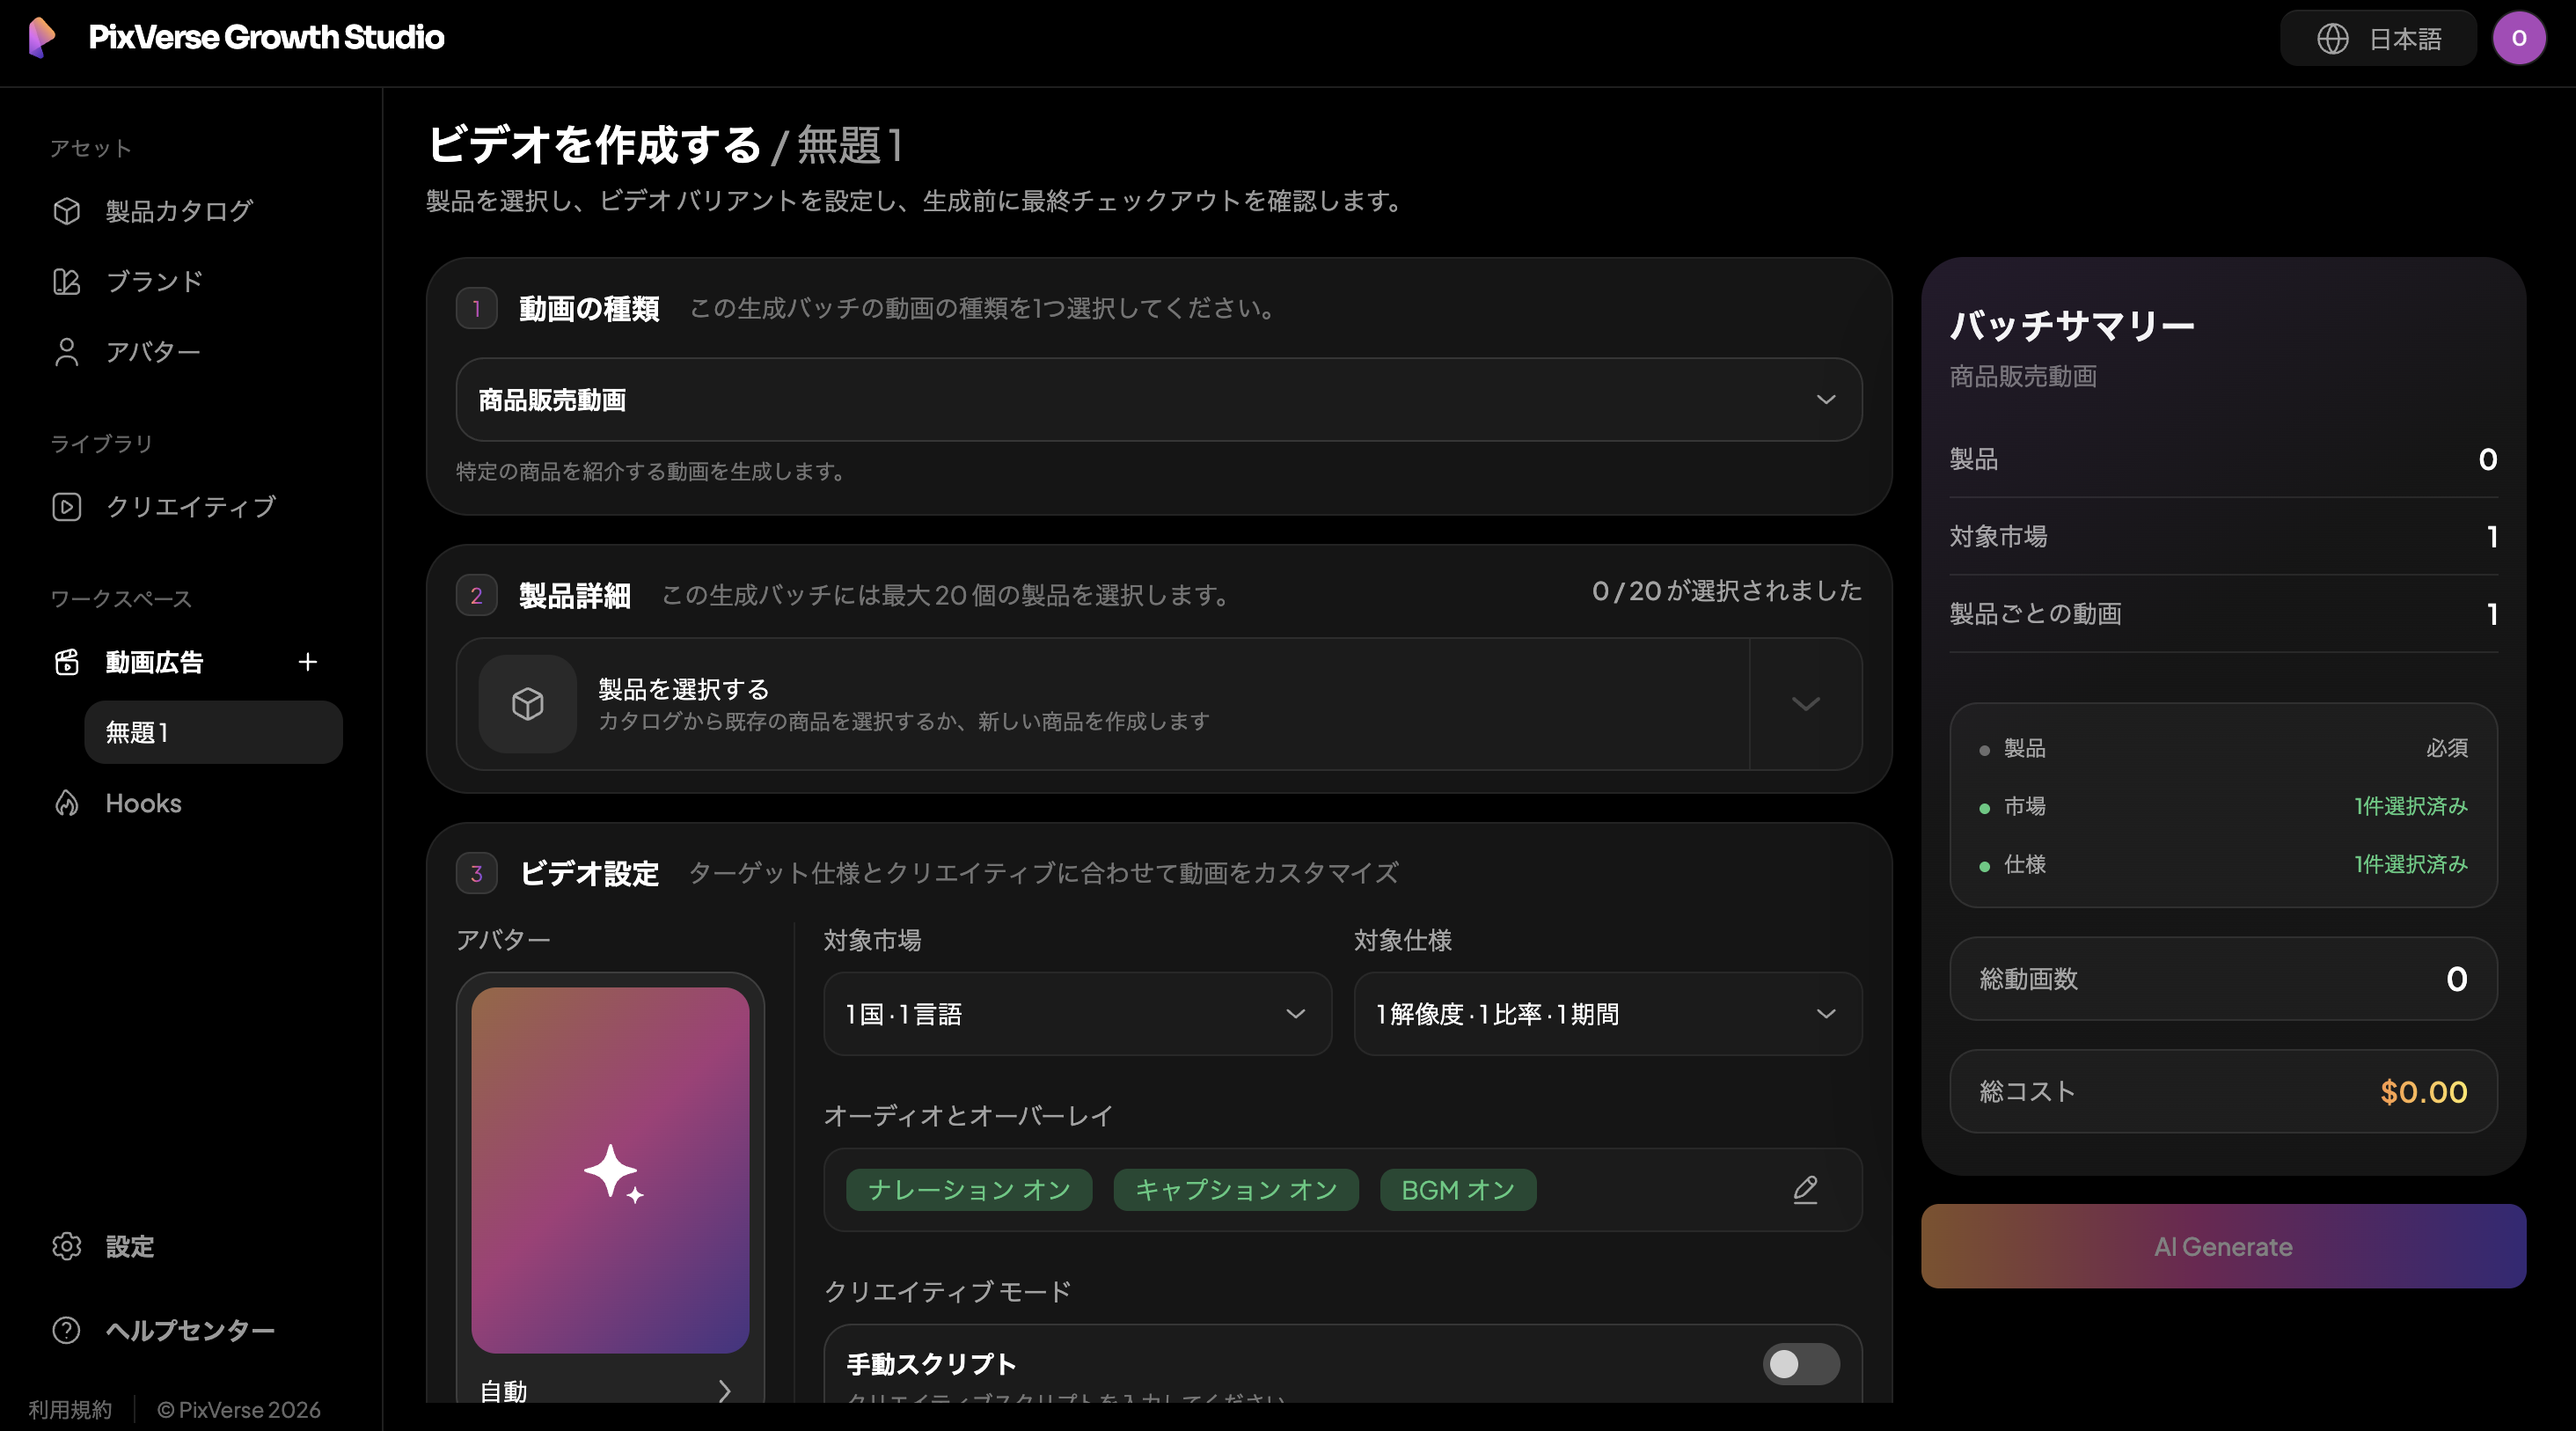Expand the 自動 avatar selector arrow
The width and height of the screenshot is (2576, 1431).
(725, 1391)
